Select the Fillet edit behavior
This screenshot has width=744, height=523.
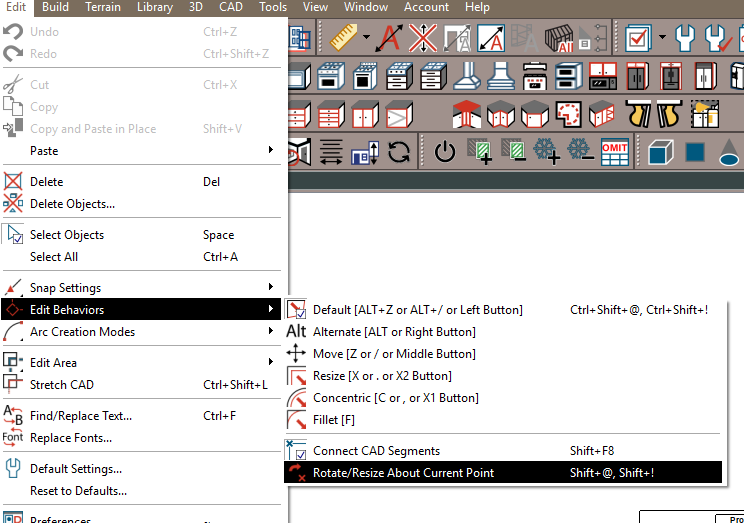334,420
